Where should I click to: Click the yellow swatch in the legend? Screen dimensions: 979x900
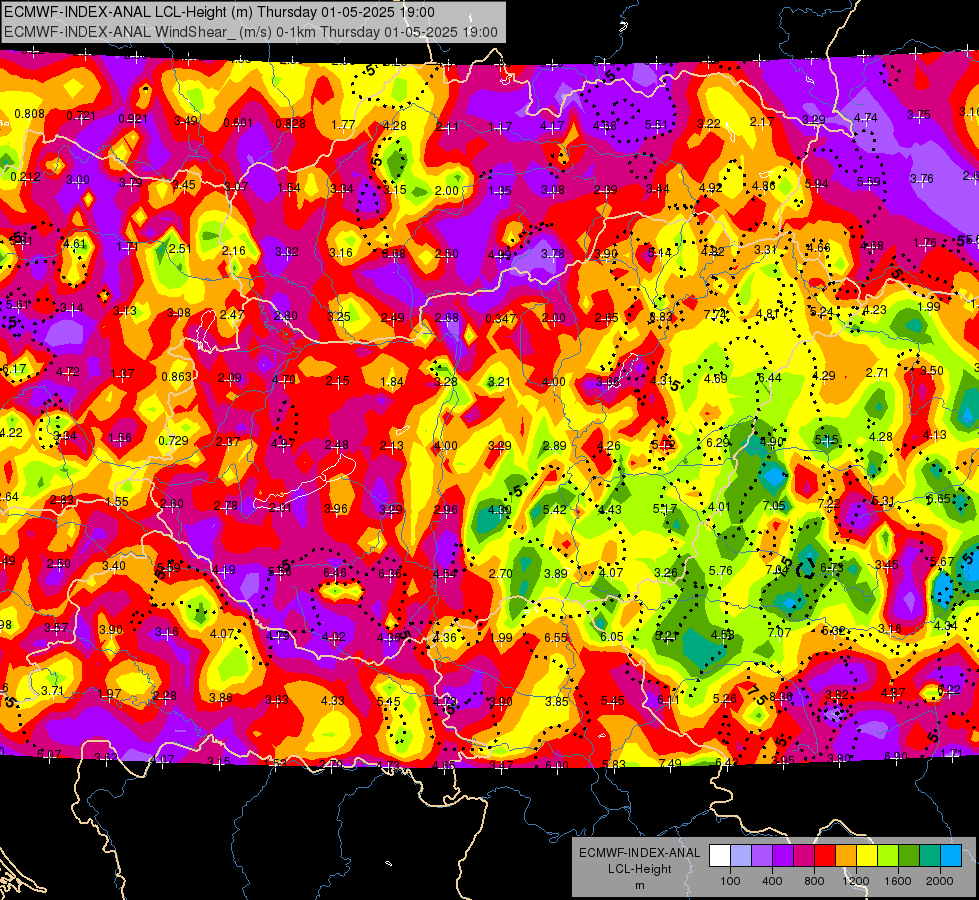click(867, 856)
